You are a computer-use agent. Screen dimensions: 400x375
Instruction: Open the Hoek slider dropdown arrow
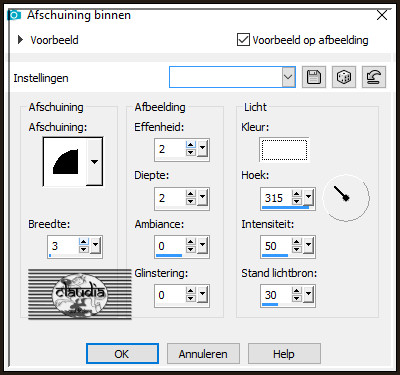[x=308, y=197]
